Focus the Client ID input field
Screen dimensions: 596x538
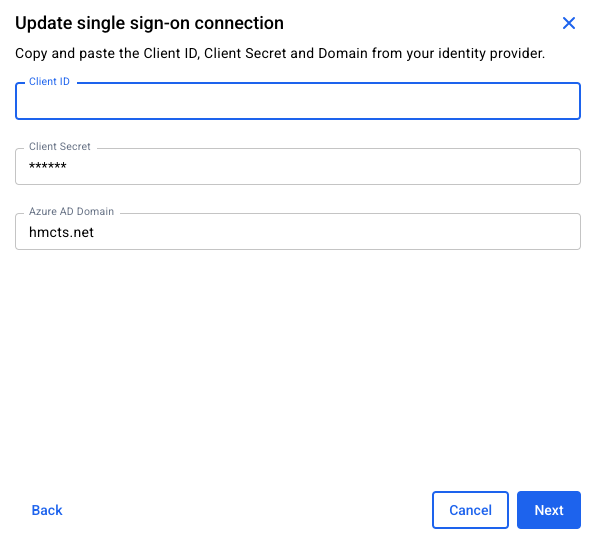tap(298, 101)
